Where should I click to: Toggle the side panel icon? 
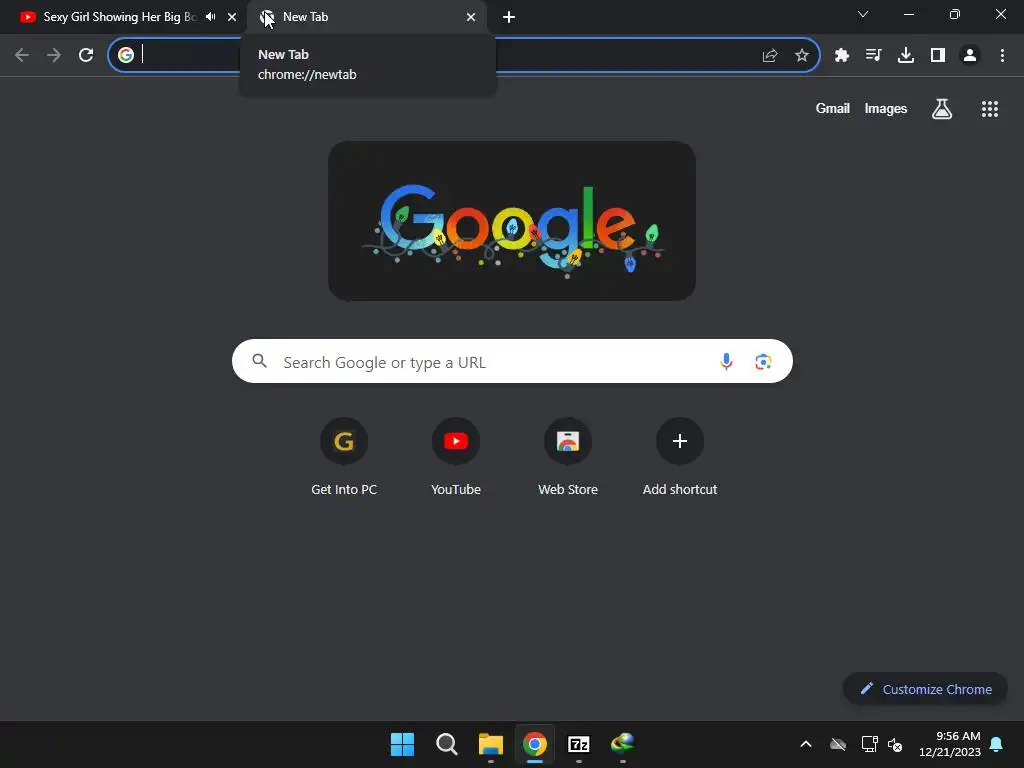938,56
